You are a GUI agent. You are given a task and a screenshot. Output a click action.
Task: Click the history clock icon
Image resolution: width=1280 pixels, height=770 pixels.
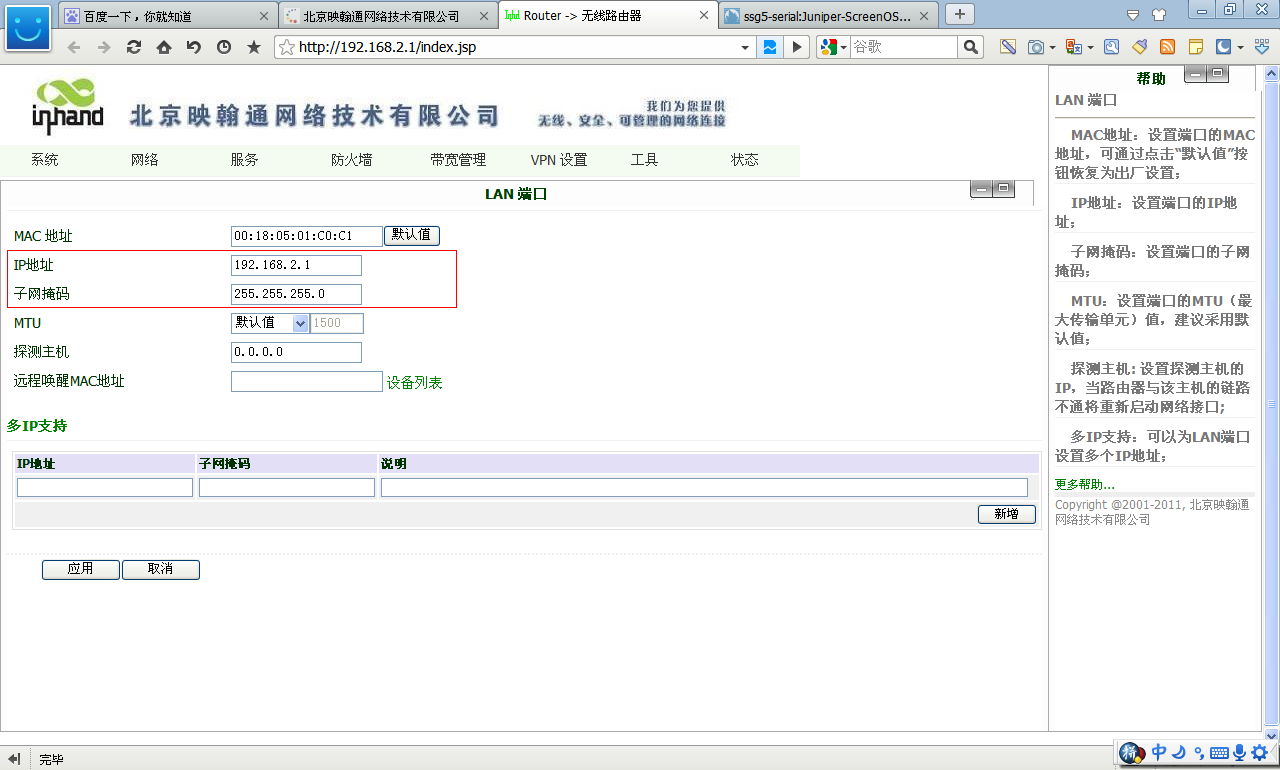click(x=223, y=47)
